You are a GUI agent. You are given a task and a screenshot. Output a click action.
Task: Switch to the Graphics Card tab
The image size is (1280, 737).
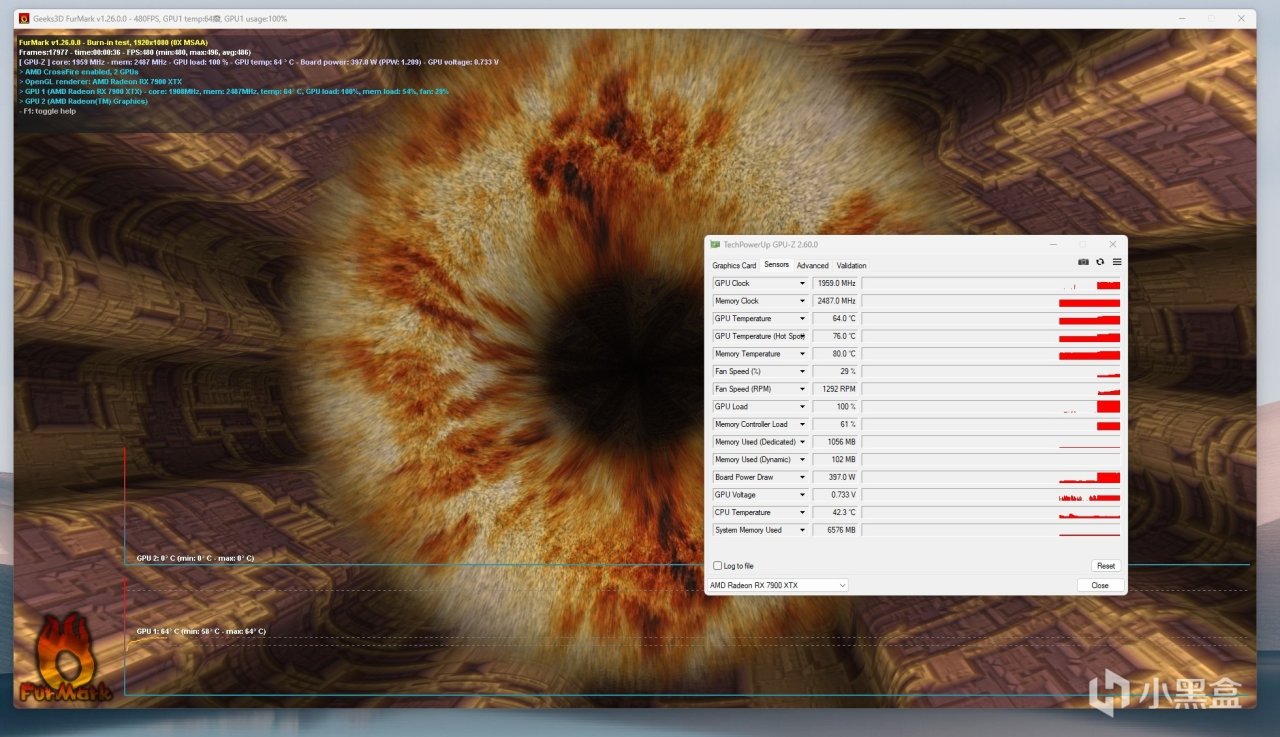coord(734,266)
